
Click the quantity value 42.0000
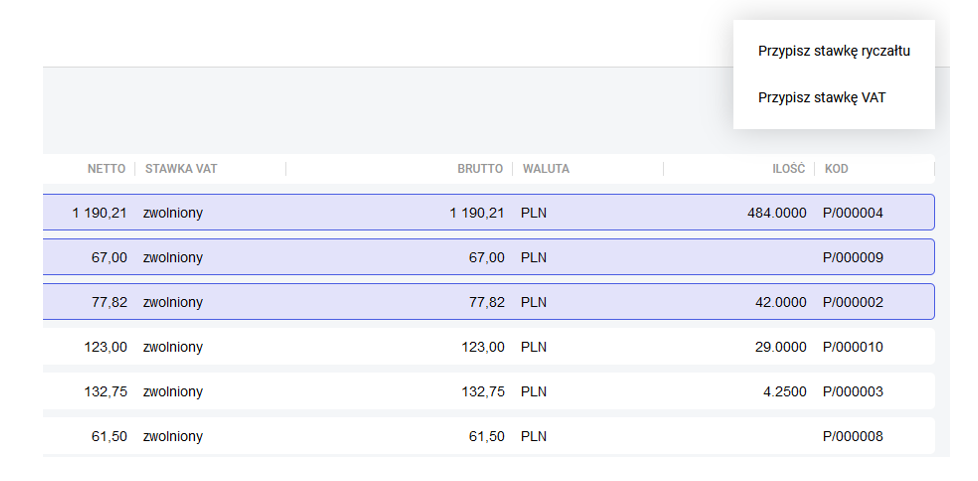pos(780,302)
